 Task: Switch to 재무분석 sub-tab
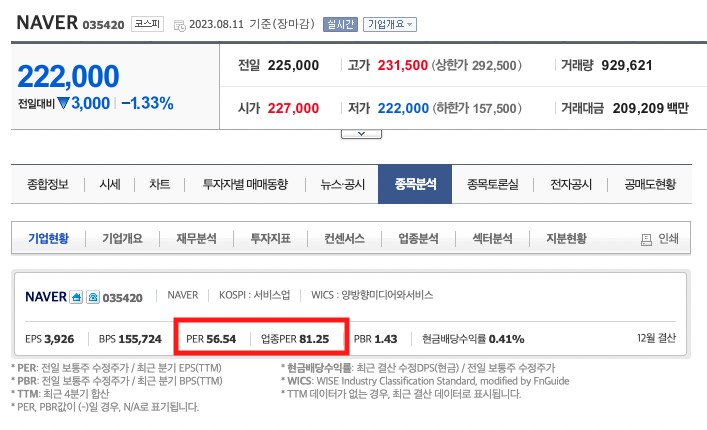pyautogui.click(x=196, y=238)
